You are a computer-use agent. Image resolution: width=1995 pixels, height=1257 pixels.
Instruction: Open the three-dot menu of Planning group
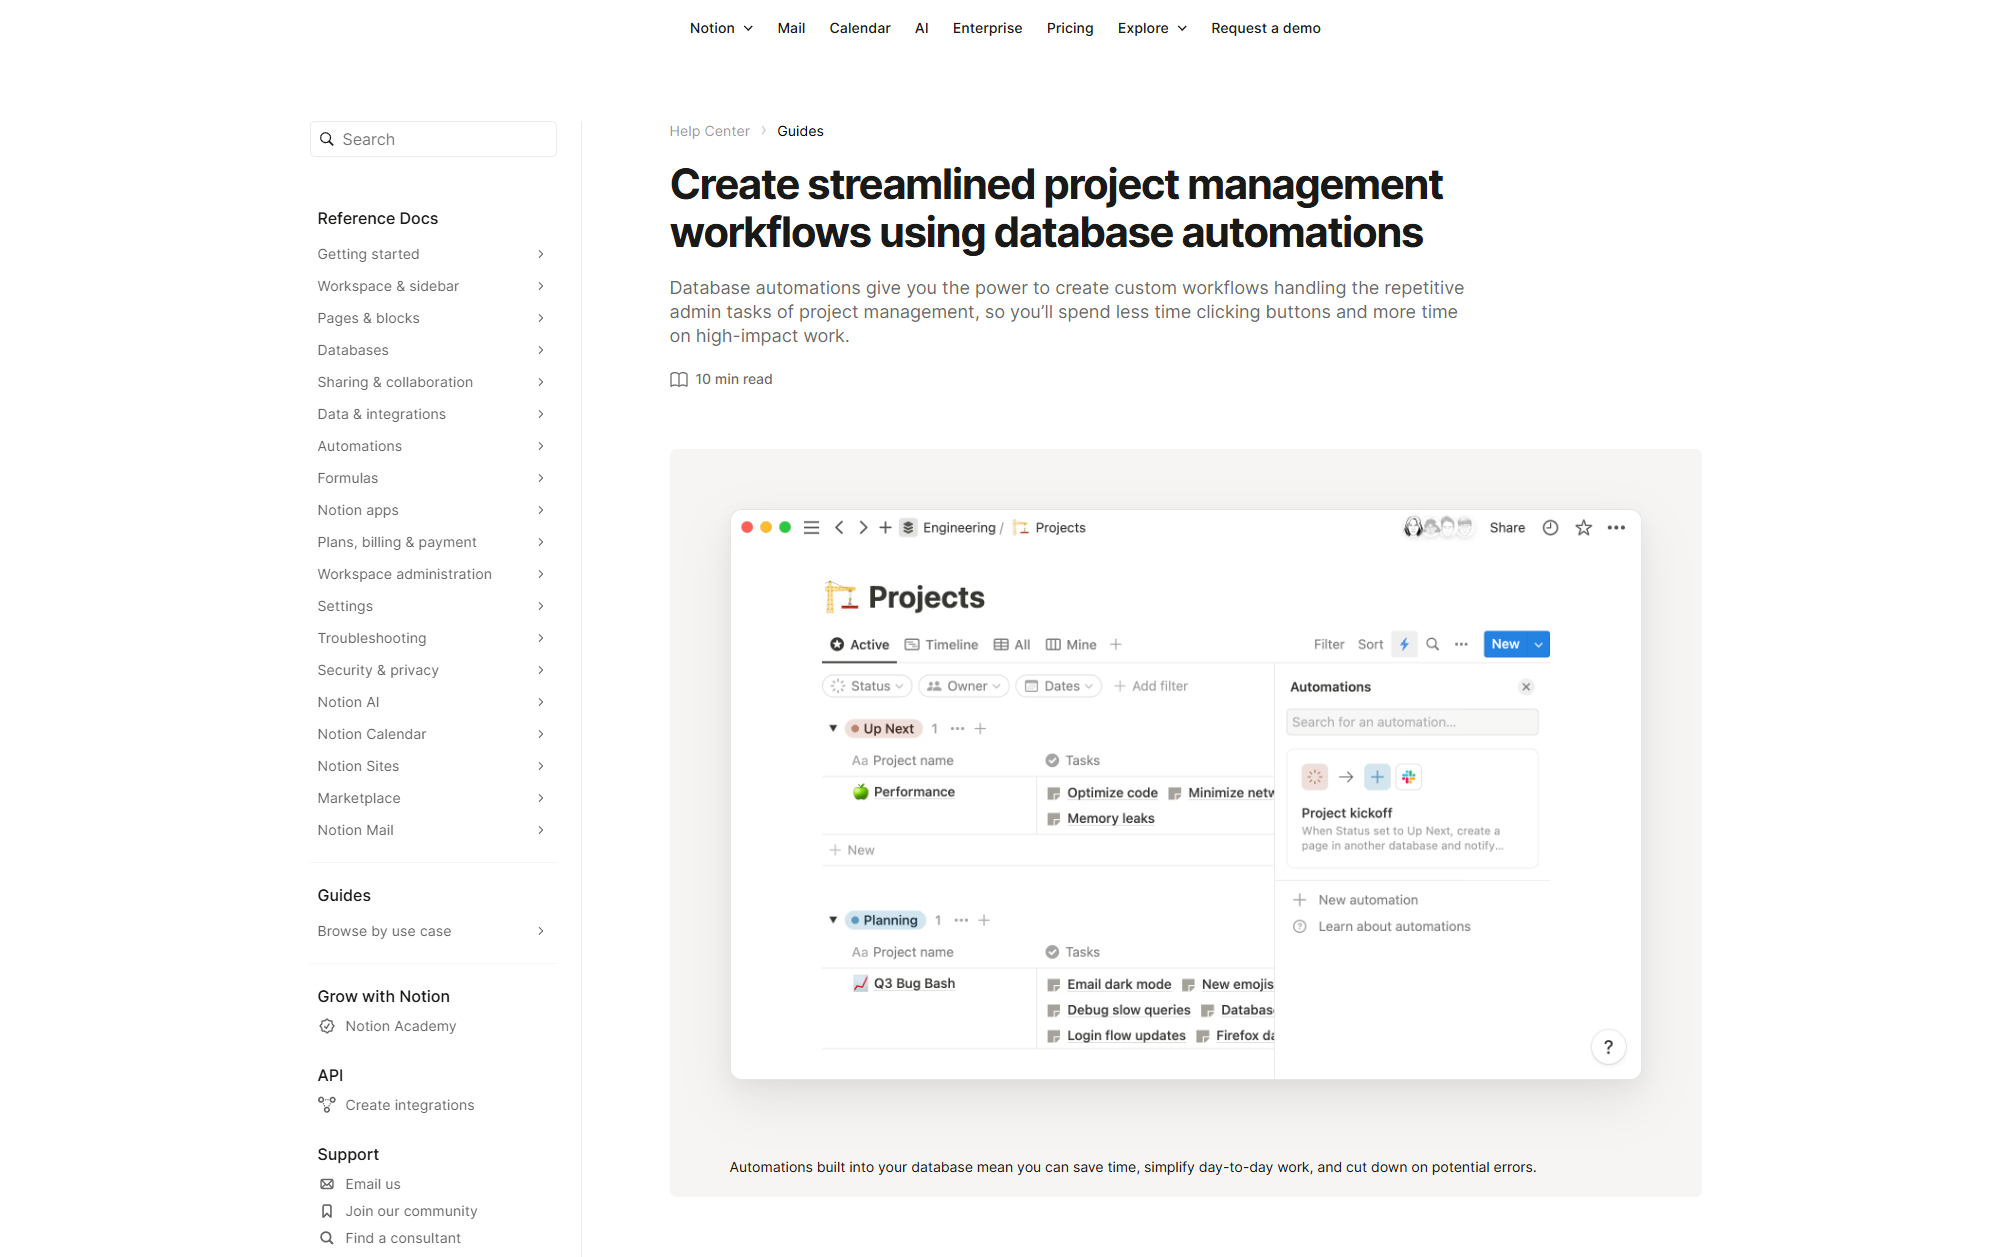click(961, 920)
